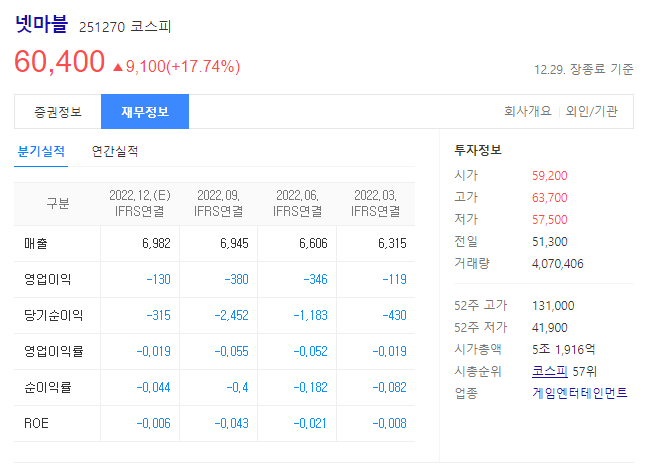Click the 저가 value 57,500

coord(550,219)
